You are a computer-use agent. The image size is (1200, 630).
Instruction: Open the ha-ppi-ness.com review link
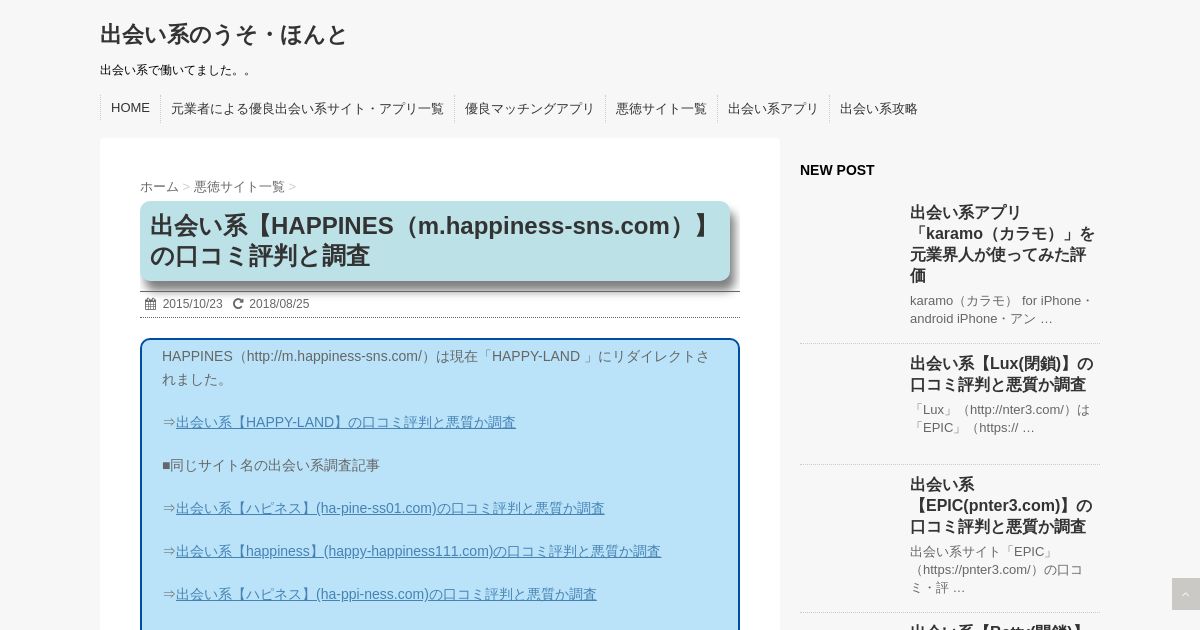click(386, 594)
